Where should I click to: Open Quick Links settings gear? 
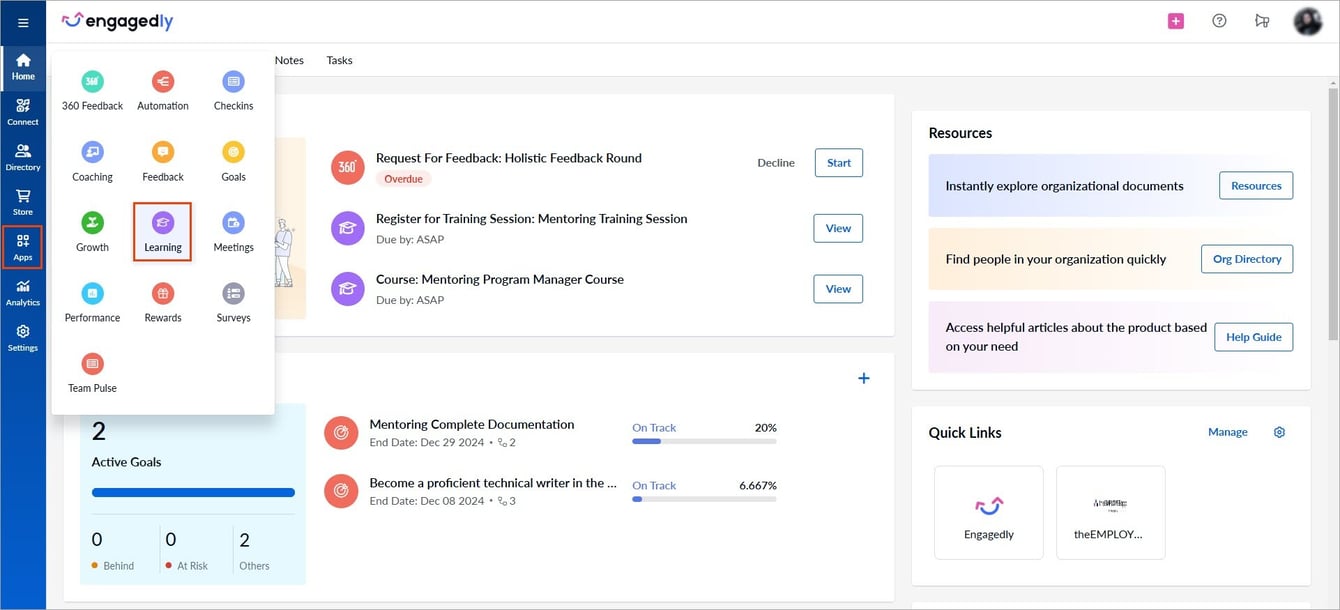[x=1279, y=432]
